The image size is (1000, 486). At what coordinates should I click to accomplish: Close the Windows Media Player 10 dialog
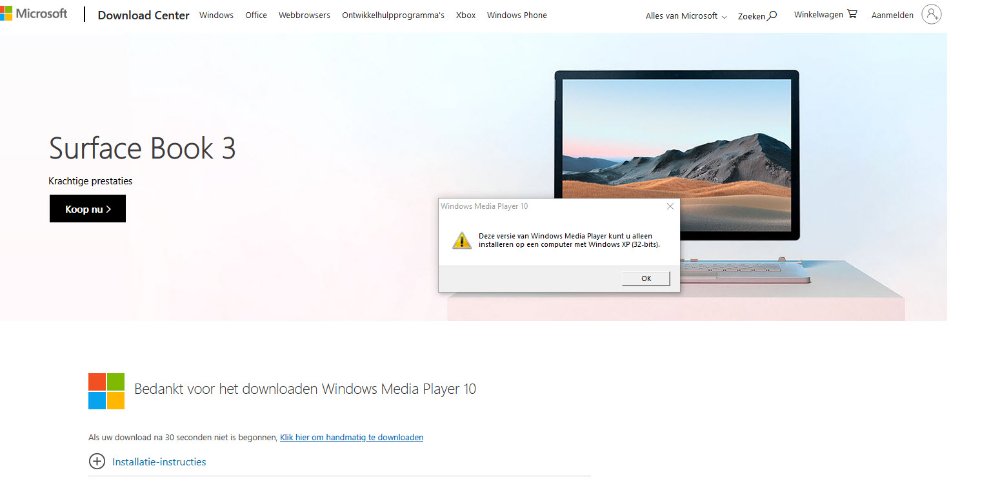point(669,206)
